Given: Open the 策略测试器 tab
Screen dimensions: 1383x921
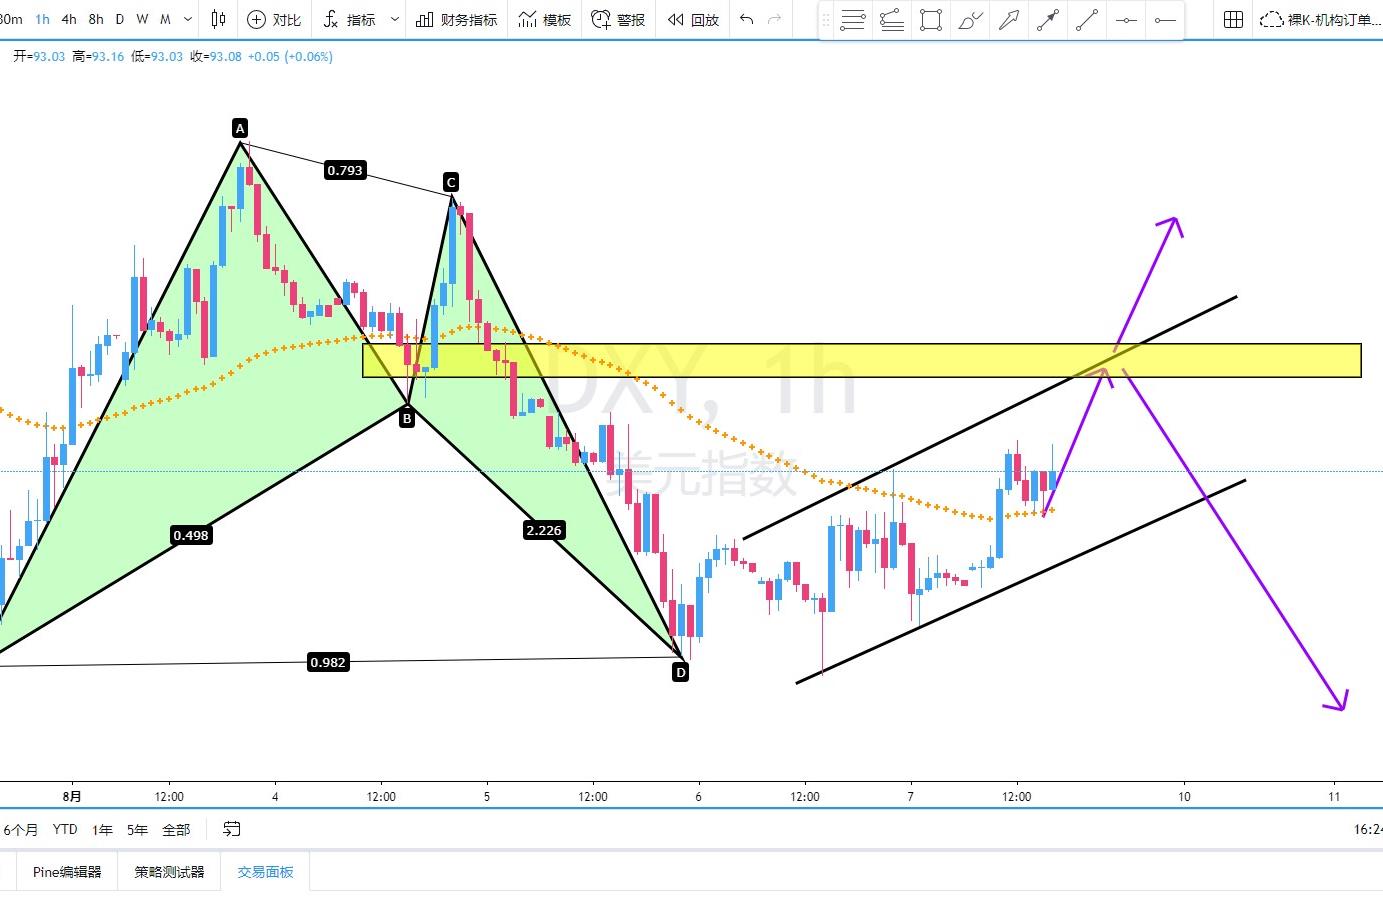Looking at the screenshot, I should point(170,872).
